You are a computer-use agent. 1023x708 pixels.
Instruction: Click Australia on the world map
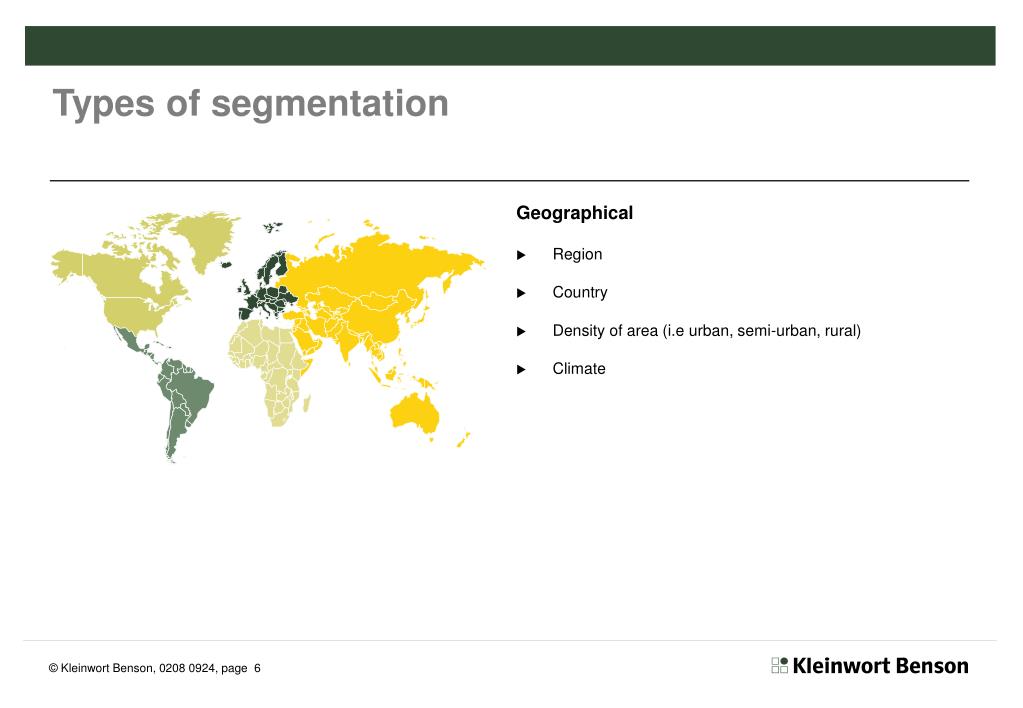[416, 412]
